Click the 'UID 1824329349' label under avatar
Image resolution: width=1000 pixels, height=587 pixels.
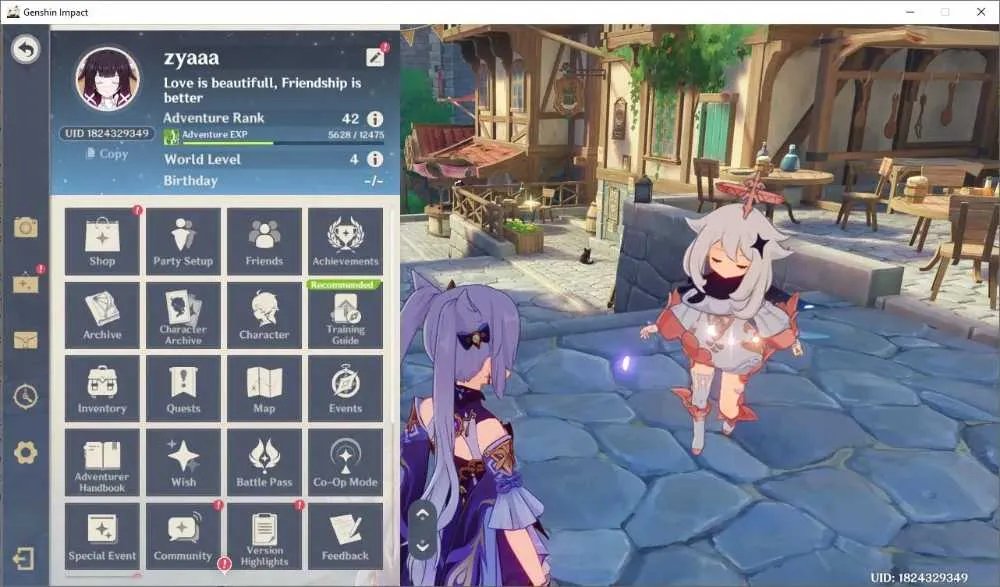tap(107, 133)
